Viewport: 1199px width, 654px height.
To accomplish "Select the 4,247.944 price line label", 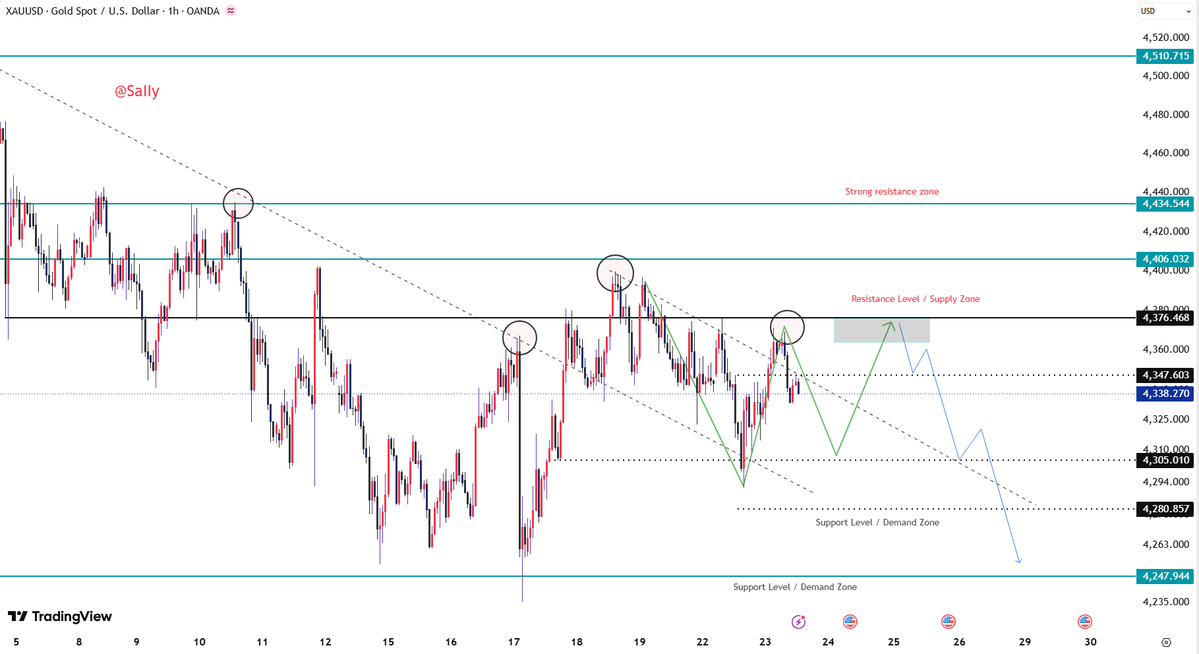I will 1165,576.
